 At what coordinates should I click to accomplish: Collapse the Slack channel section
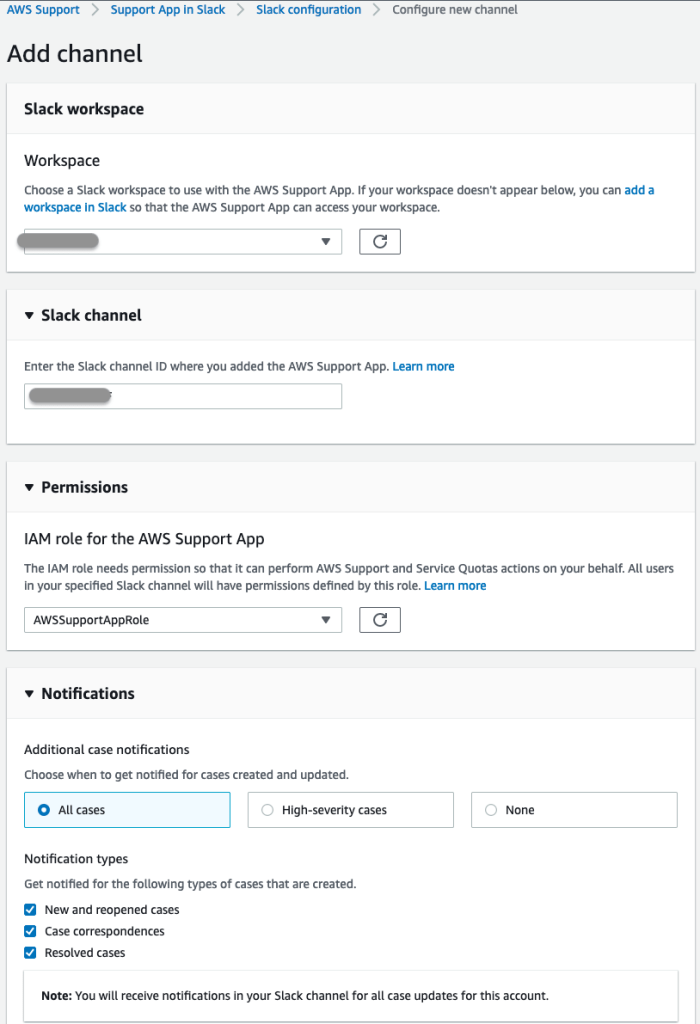pos(29,315)
